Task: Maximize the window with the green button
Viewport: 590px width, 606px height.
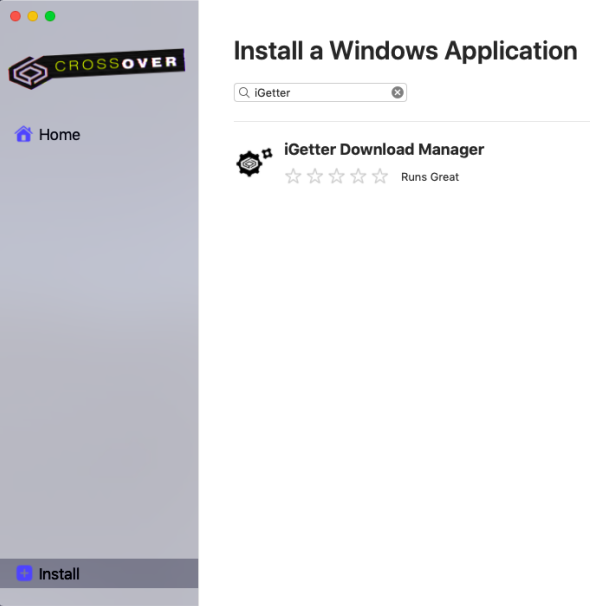Action: [x=50, y=16]
